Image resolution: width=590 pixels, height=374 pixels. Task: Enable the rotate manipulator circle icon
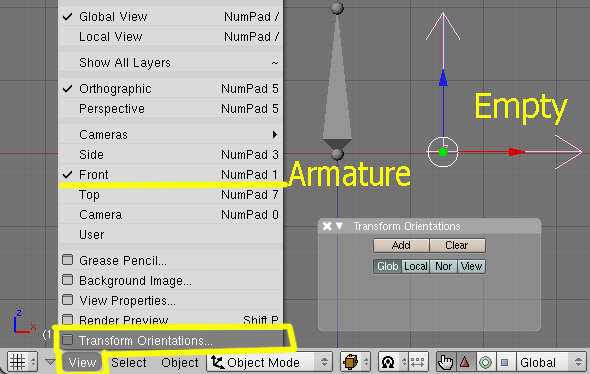(485, 362)
